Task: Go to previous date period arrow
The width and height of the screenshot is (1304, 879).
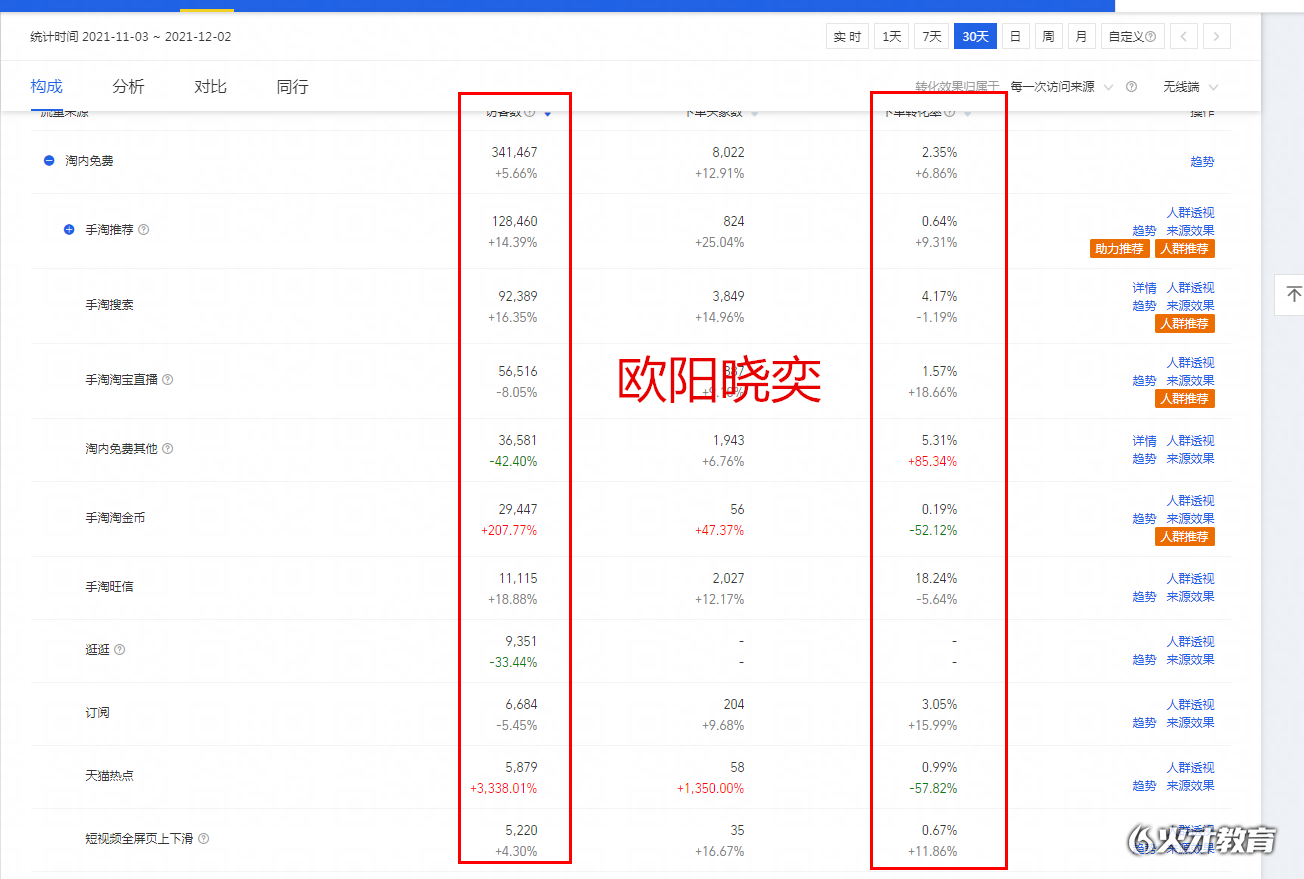Action: tap(1183, 37)
